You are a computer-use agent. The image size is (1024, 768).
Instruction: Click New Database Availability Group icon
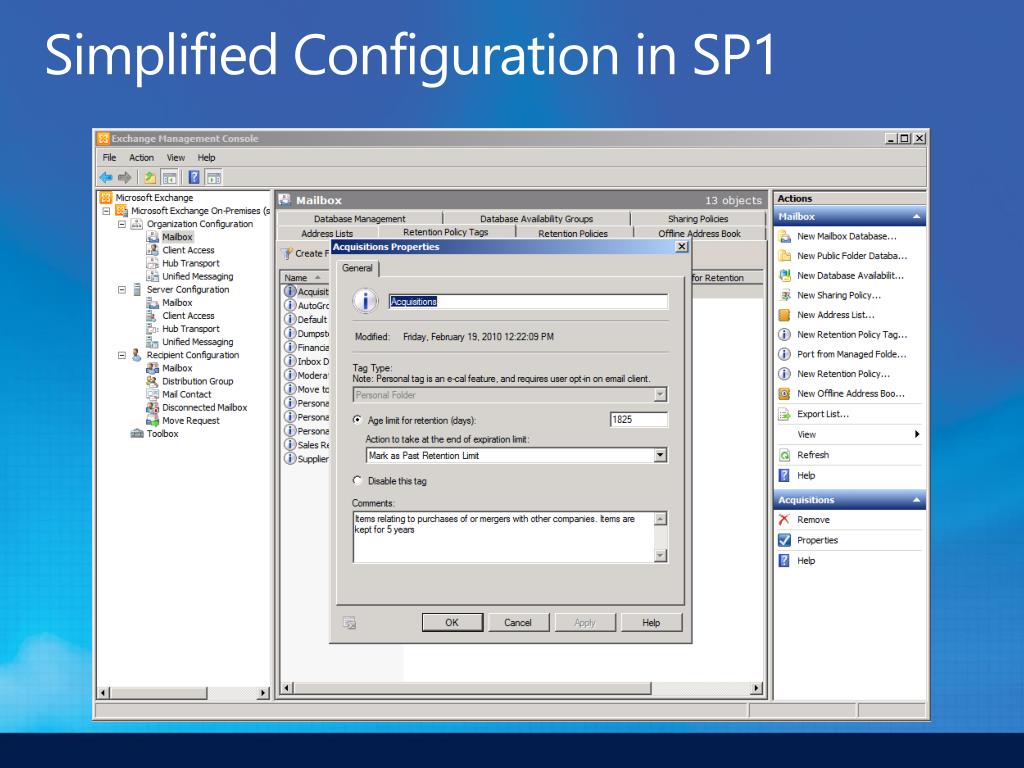pos(785,276)
